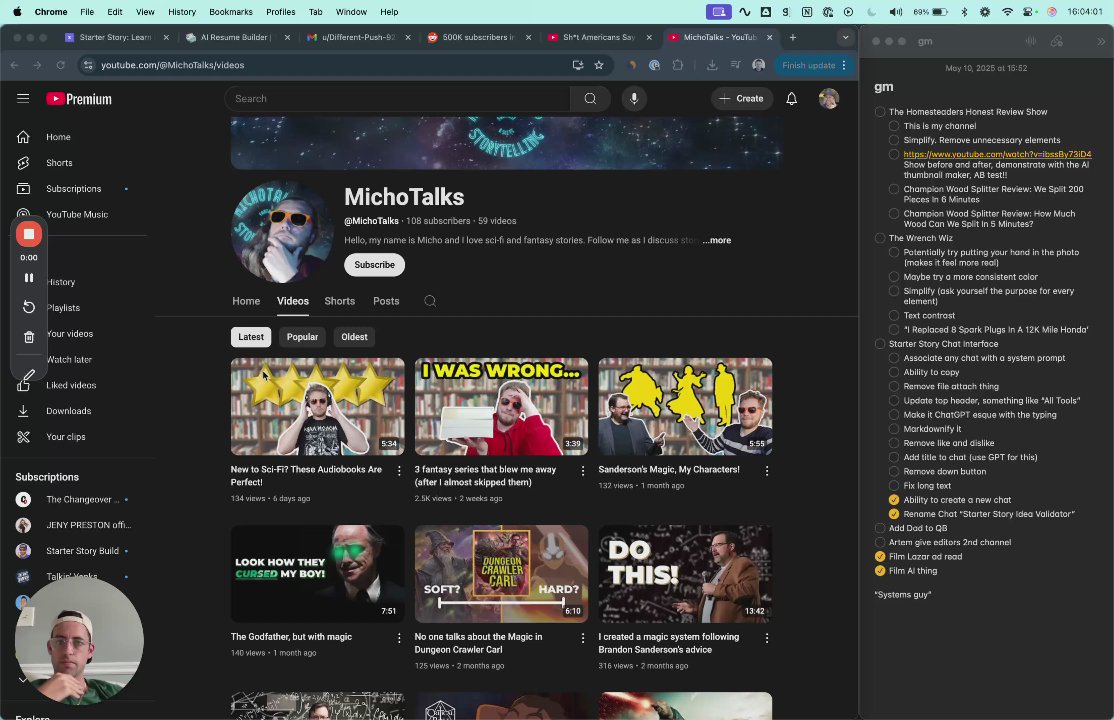This screenshot has width=1114, height=720.
Task: Pause the screen recording
Action: click(28, 278)
